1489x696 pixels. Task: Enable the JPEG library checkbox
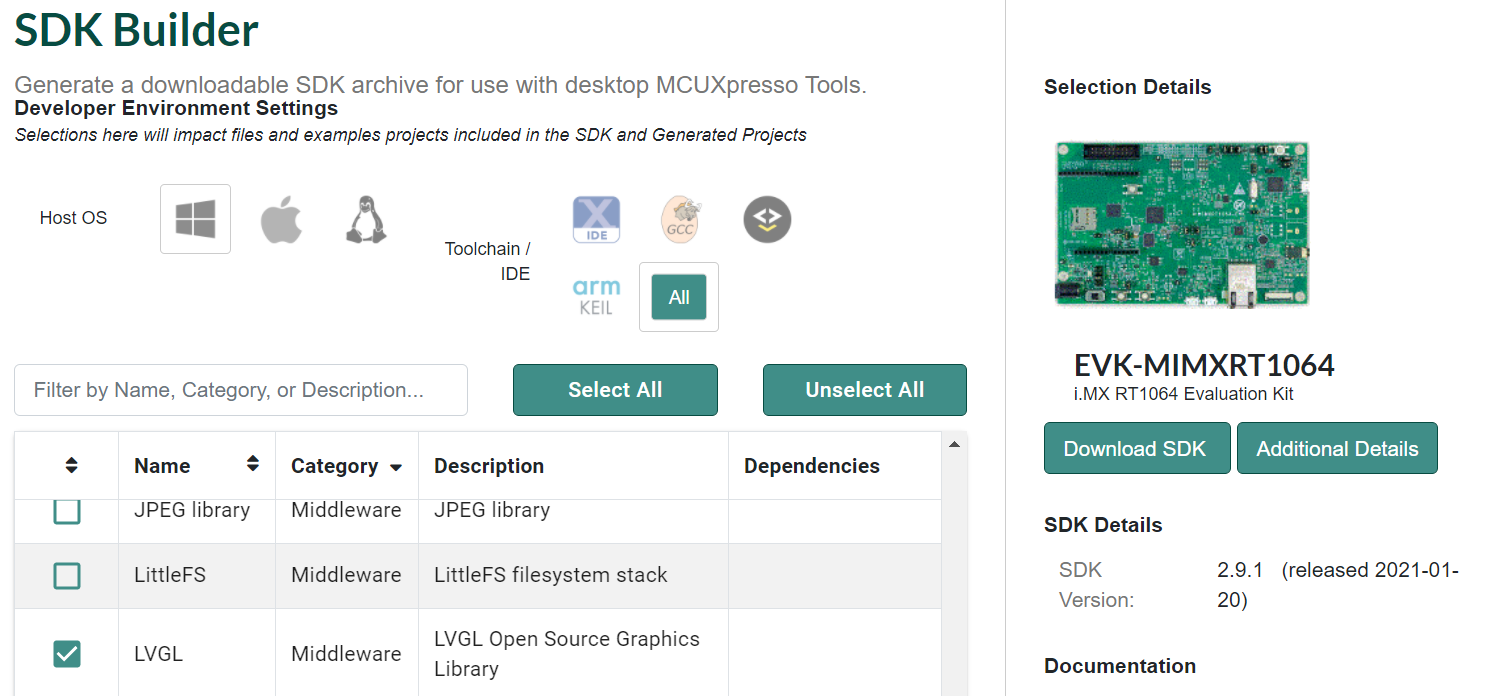[66, 512]
